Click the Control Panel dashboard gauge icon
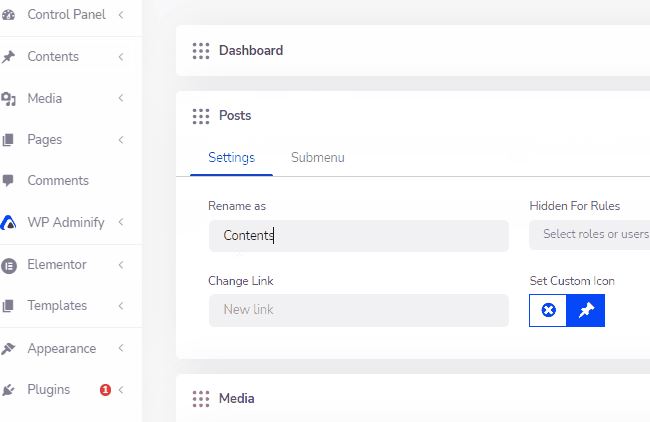 coord(8,15)
